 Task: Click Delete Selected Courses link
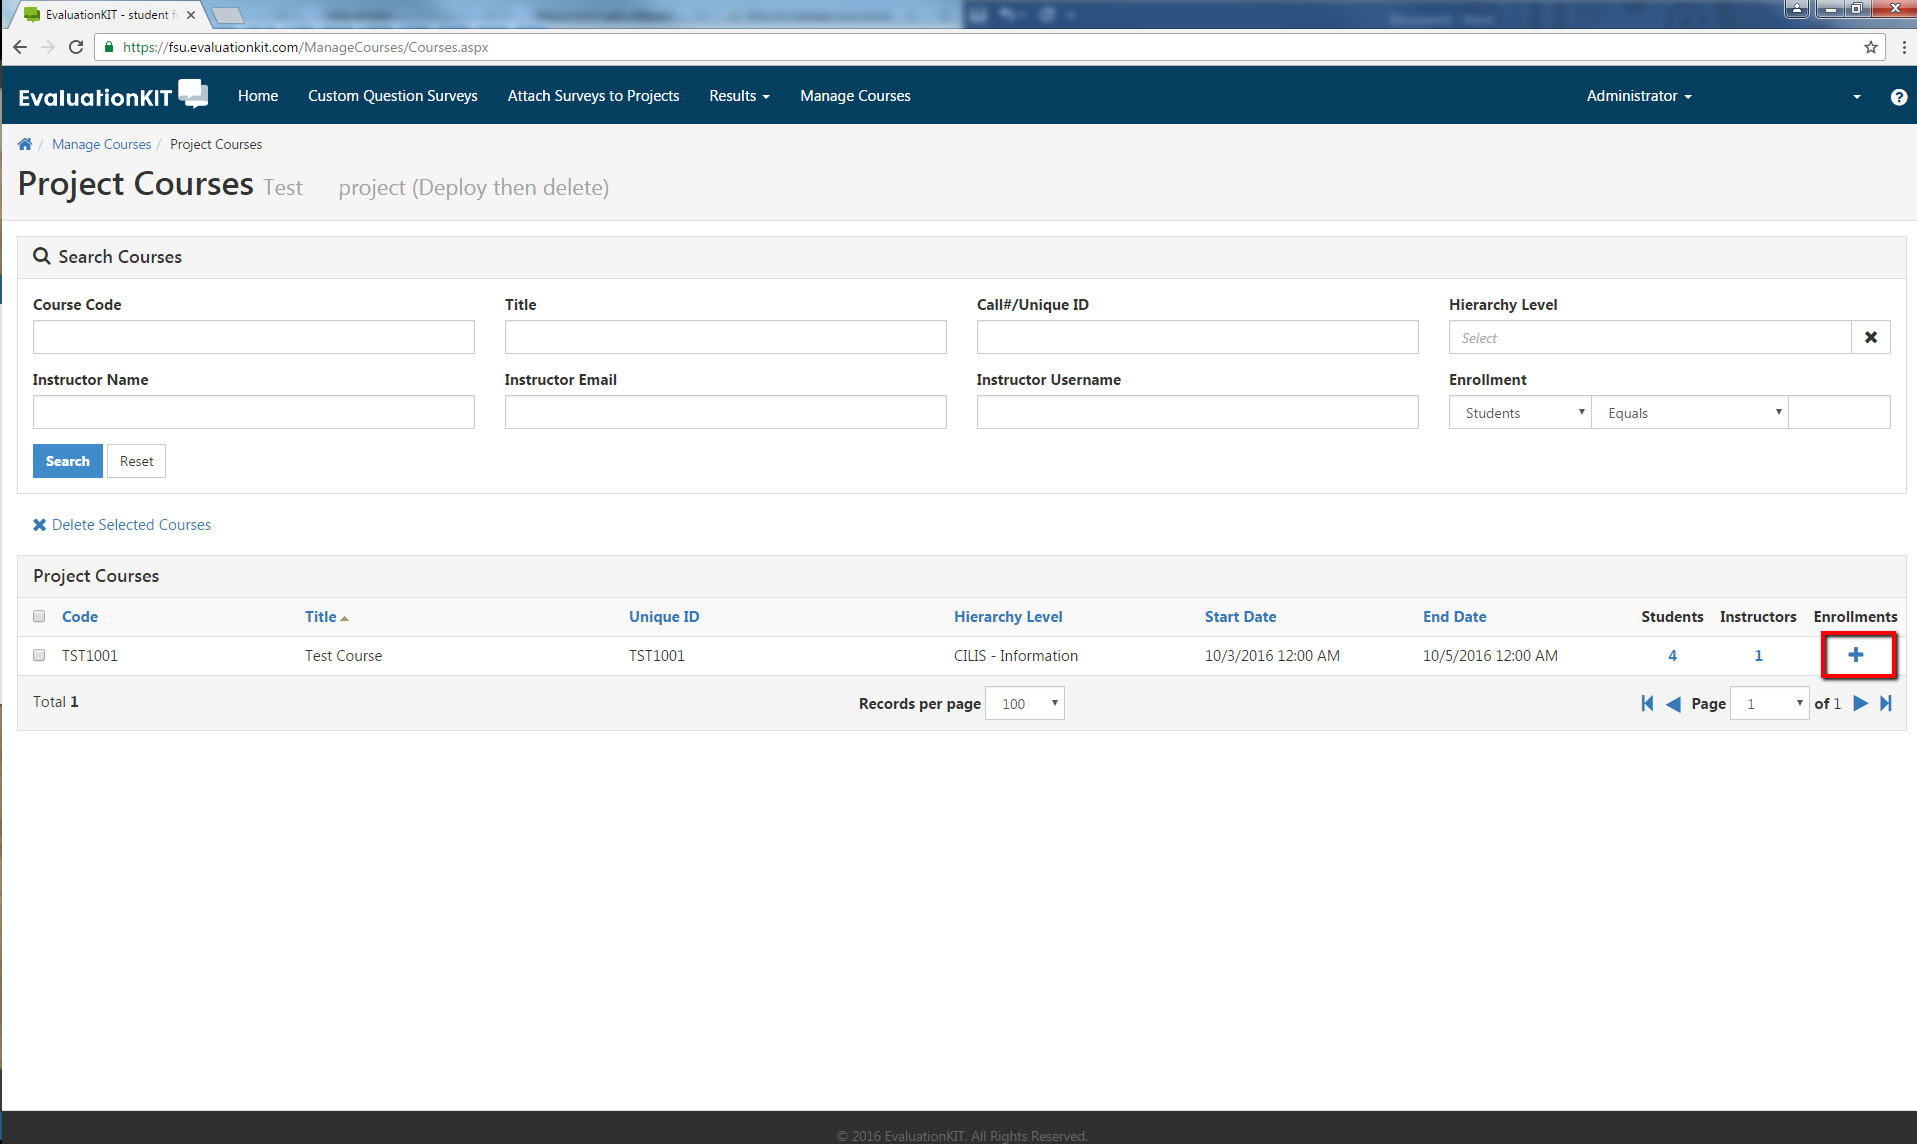122,525
